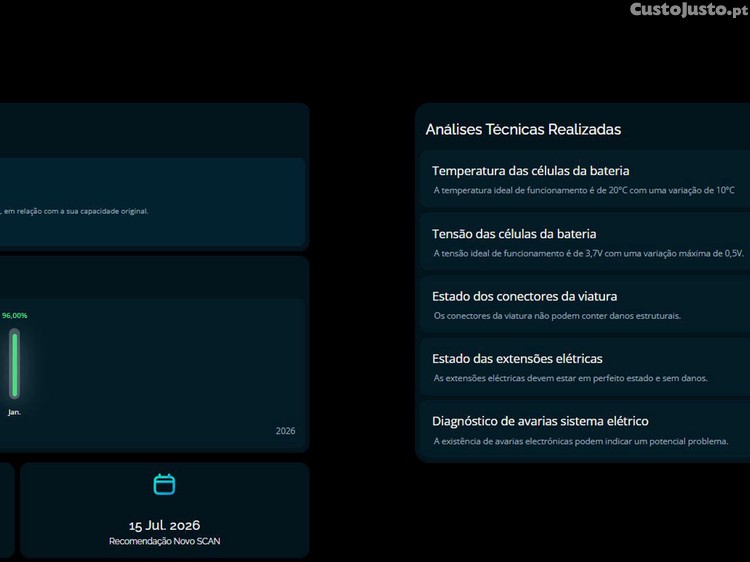Click the 3,7V ideal voltage description
Screen dimensions: 750x562
tap(588, 253)
